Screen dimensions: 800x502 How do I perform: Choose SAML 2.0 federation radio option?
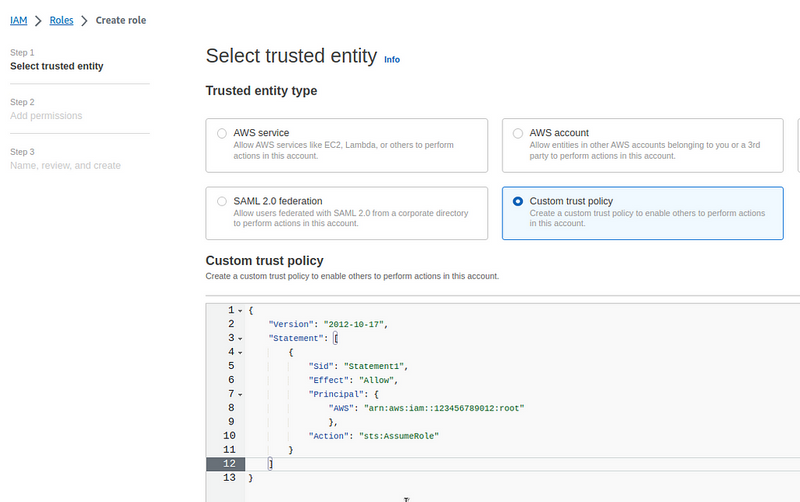222,202
